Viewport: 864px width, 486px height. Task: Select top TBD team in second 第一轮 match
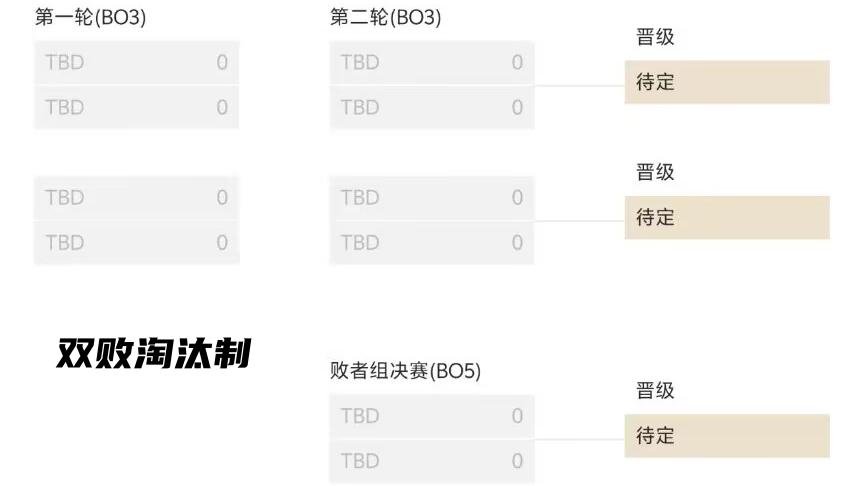tap(136, 198)
